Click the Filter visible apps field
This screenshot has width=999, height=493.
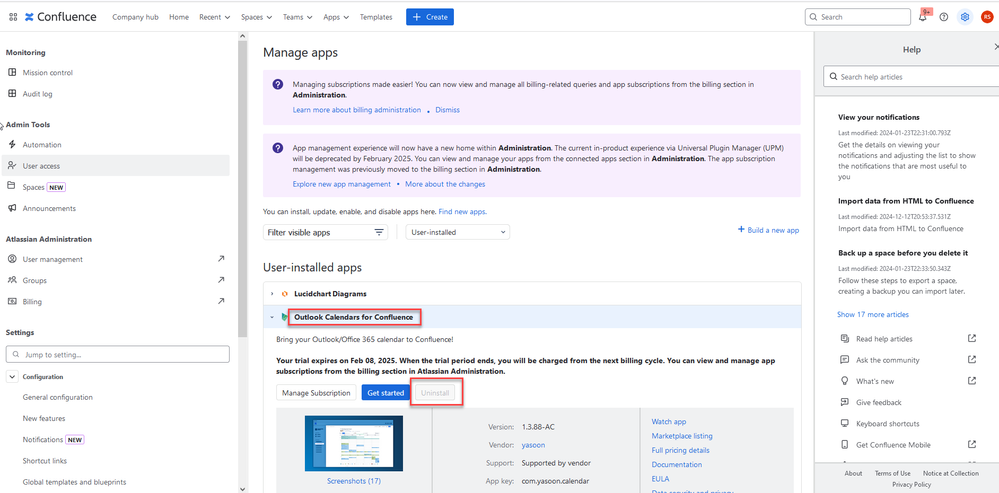(325, 232)
